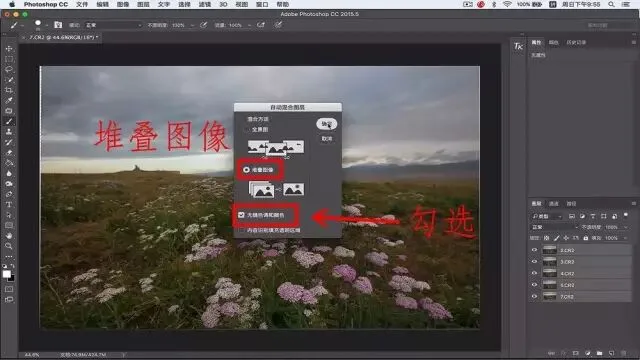This screenshot has height=360, width=640.
Task: Enable airbrush build-up in the options bar
Action: [x=261, y=25]
